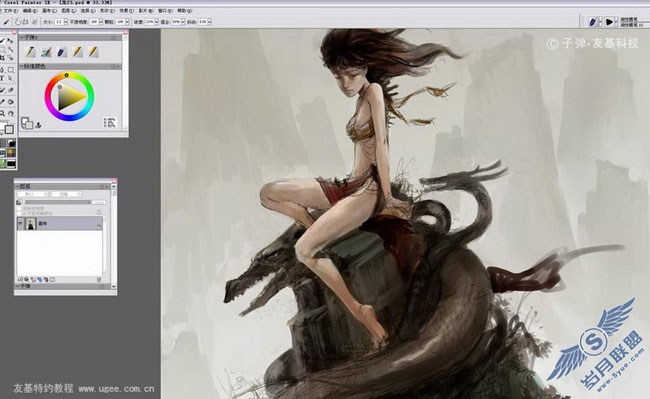650x399 pixels.
Task: Select the Layer Adjuster tool
Action: point(10,41)
